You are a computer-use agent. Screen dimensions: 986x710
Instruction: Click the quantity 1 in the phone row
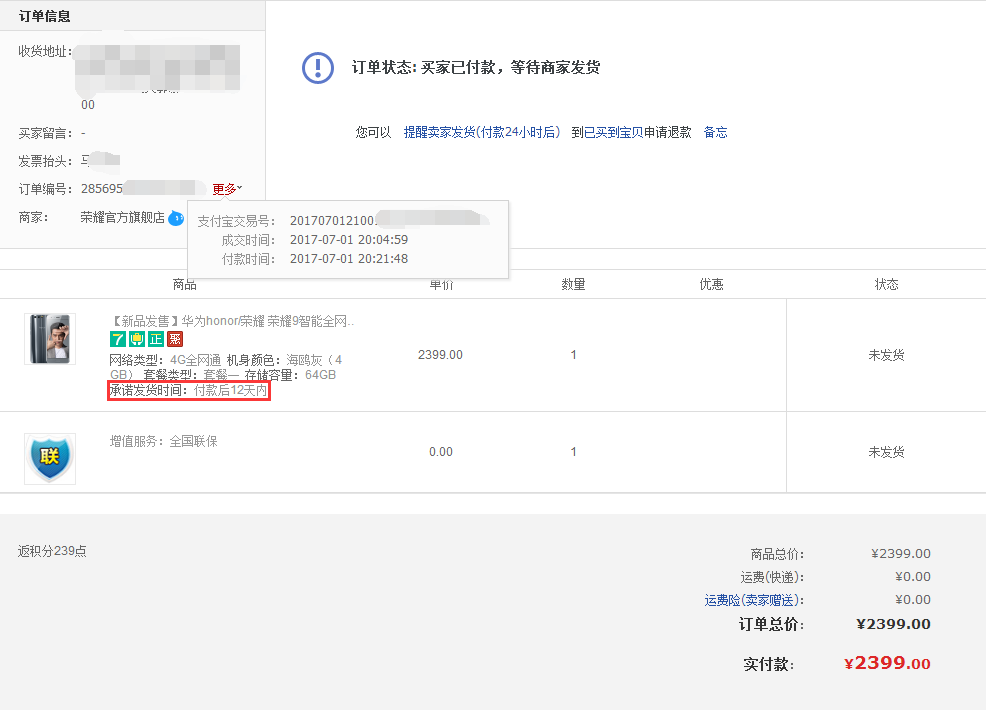(573, 355)
